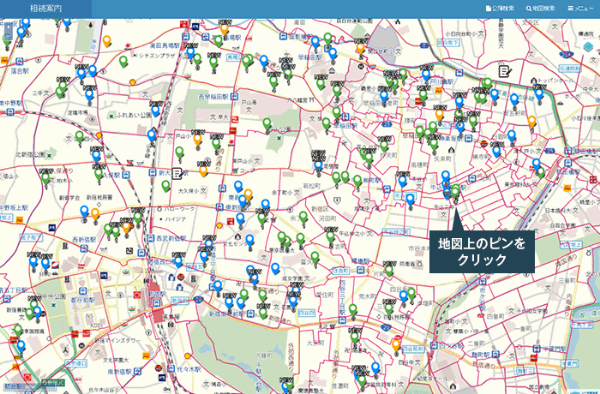600x394 pixels.
Task: Select the green pin in 戸山公園
Action: tap(267, 125)
